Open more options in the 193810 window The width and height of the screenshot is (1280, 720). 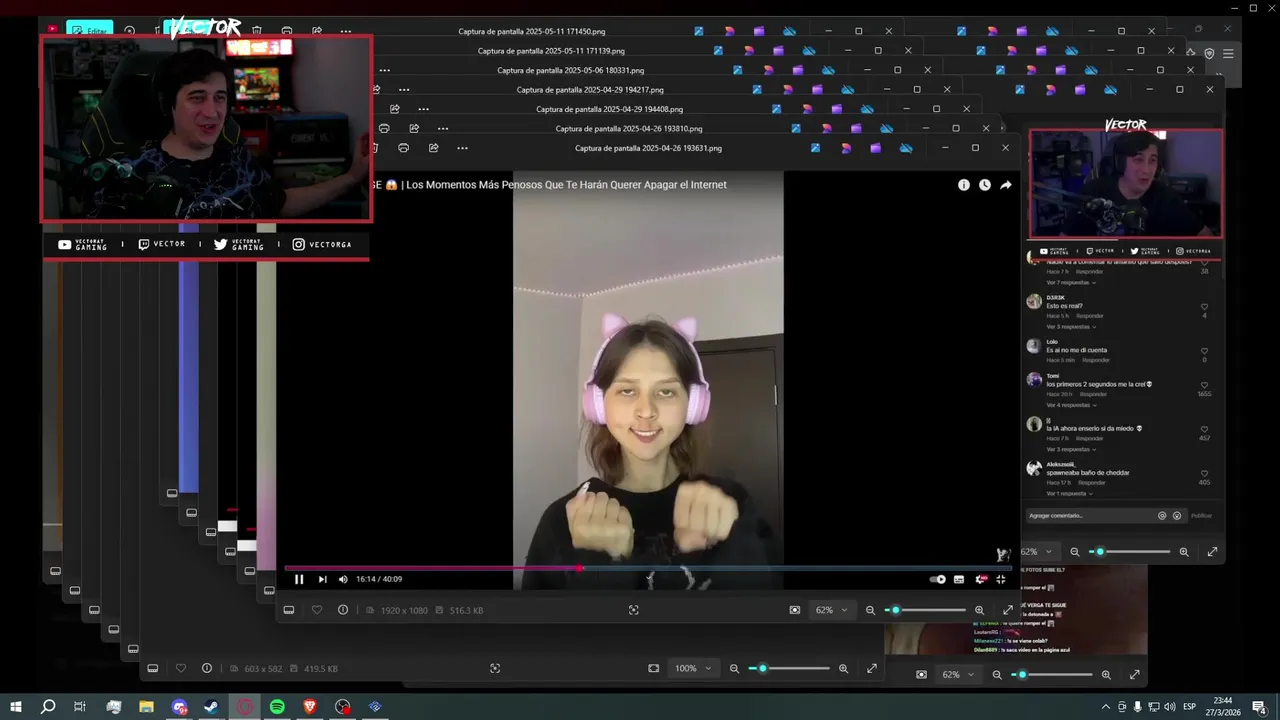443,128
